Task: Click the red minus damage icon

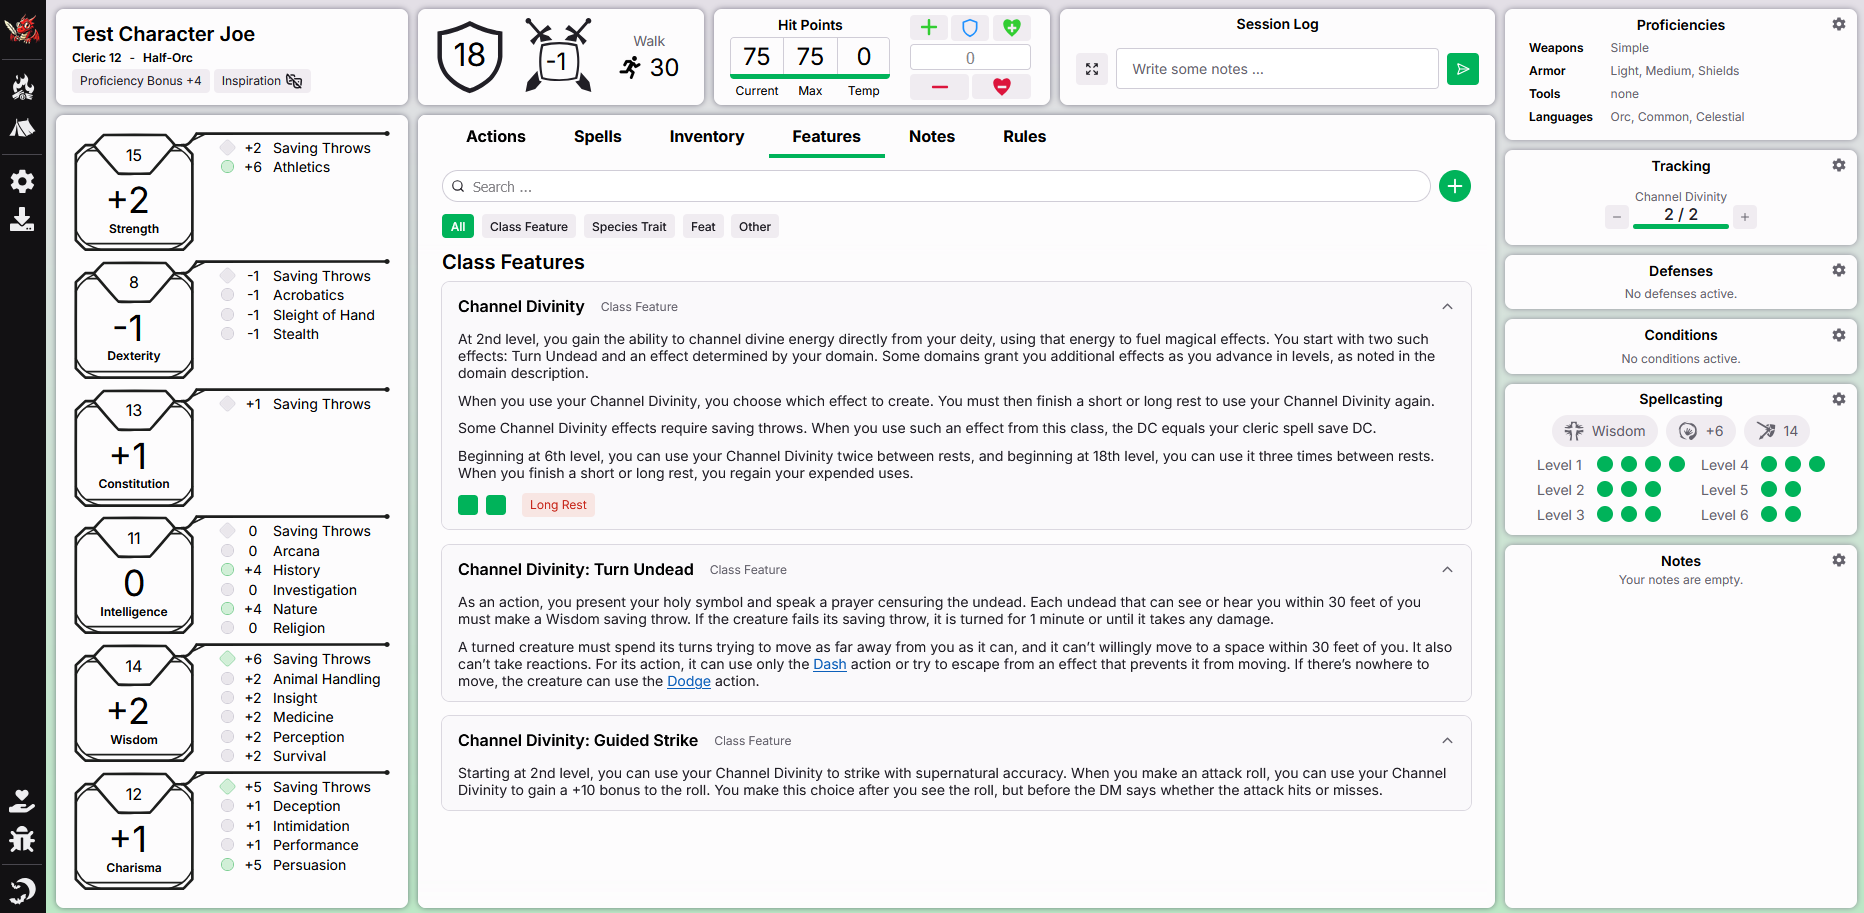Action: pos(939,87)
